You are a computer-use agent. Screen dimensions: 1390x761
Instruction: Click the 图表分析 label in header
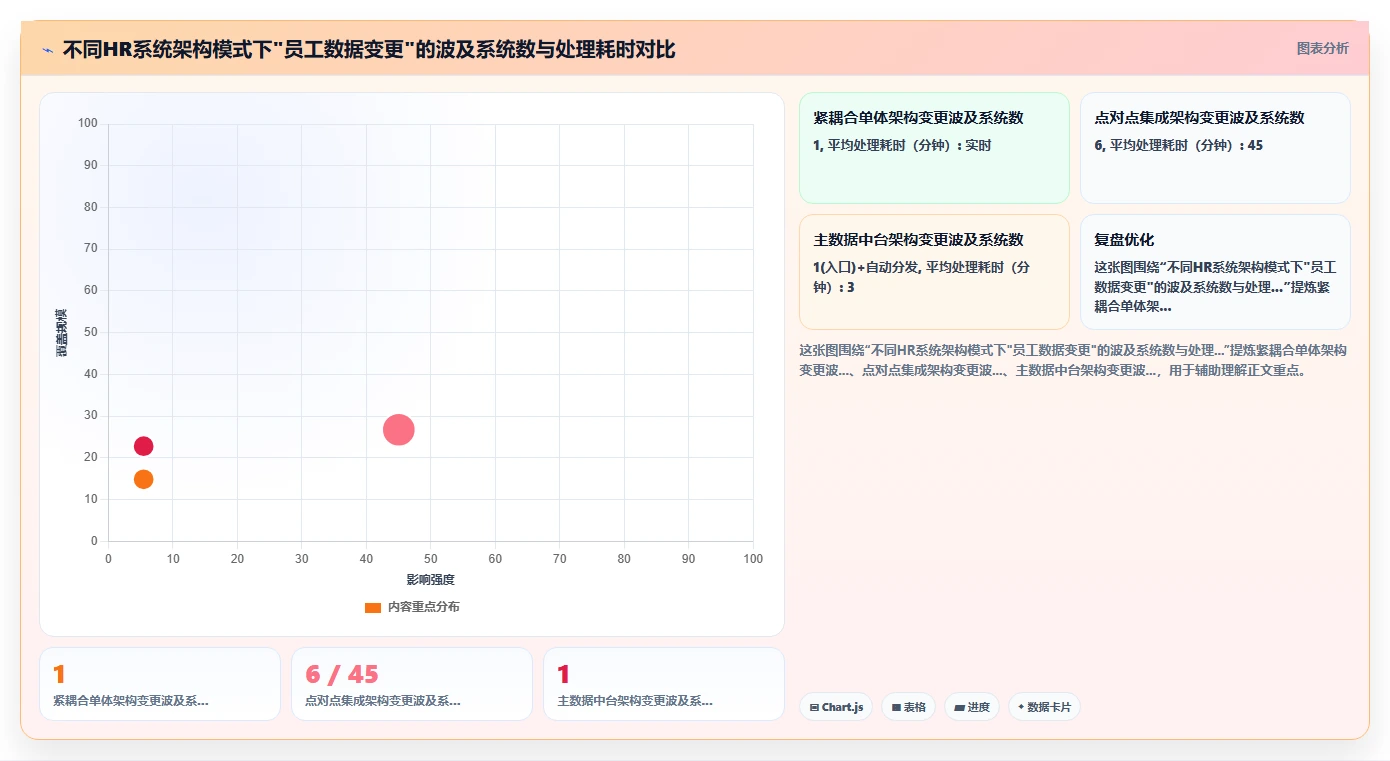click(1322, 48)
